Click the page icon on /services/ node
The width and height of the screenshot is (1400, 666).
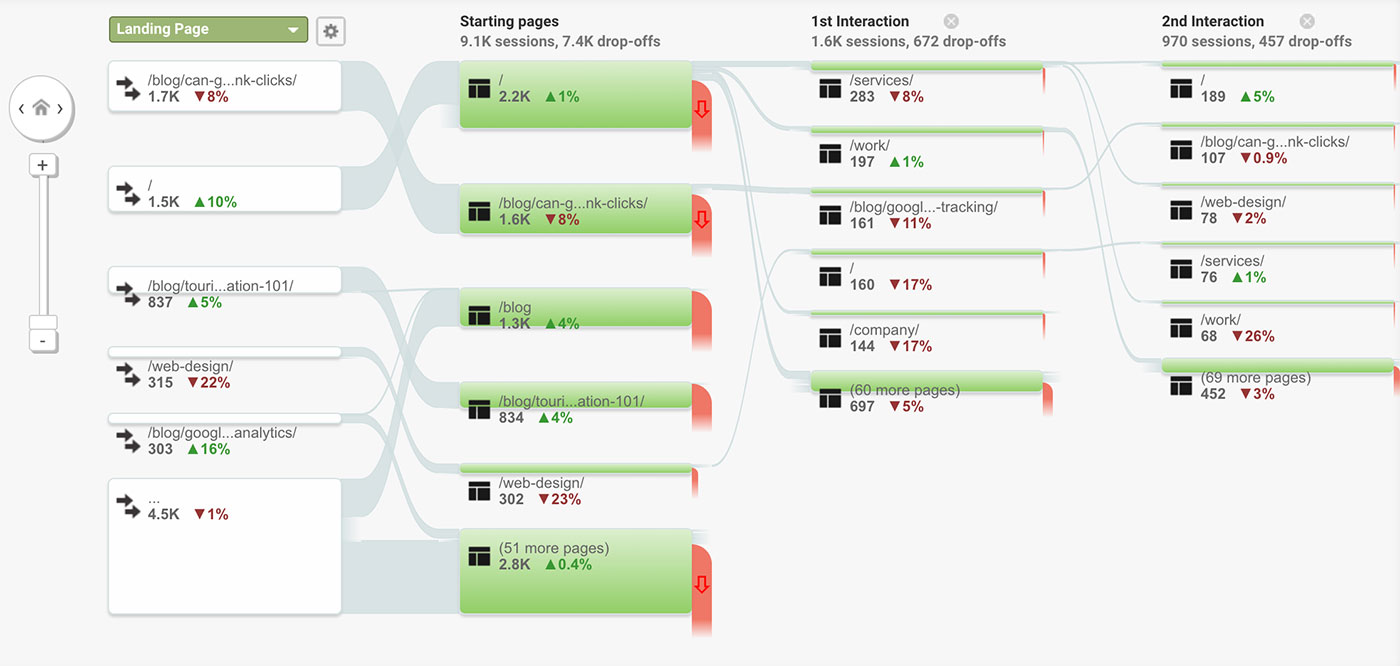[x=830, y=88]
